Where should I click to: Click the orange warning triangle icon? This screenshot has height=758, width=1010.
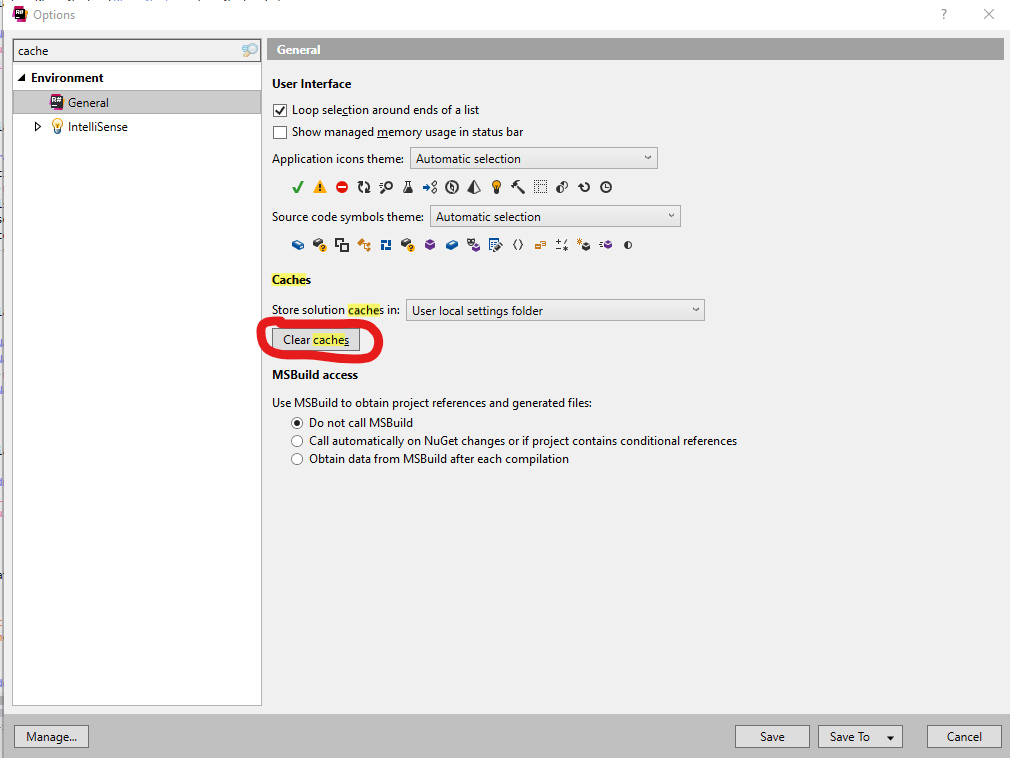pyautogui.click(x=319, y=187)
